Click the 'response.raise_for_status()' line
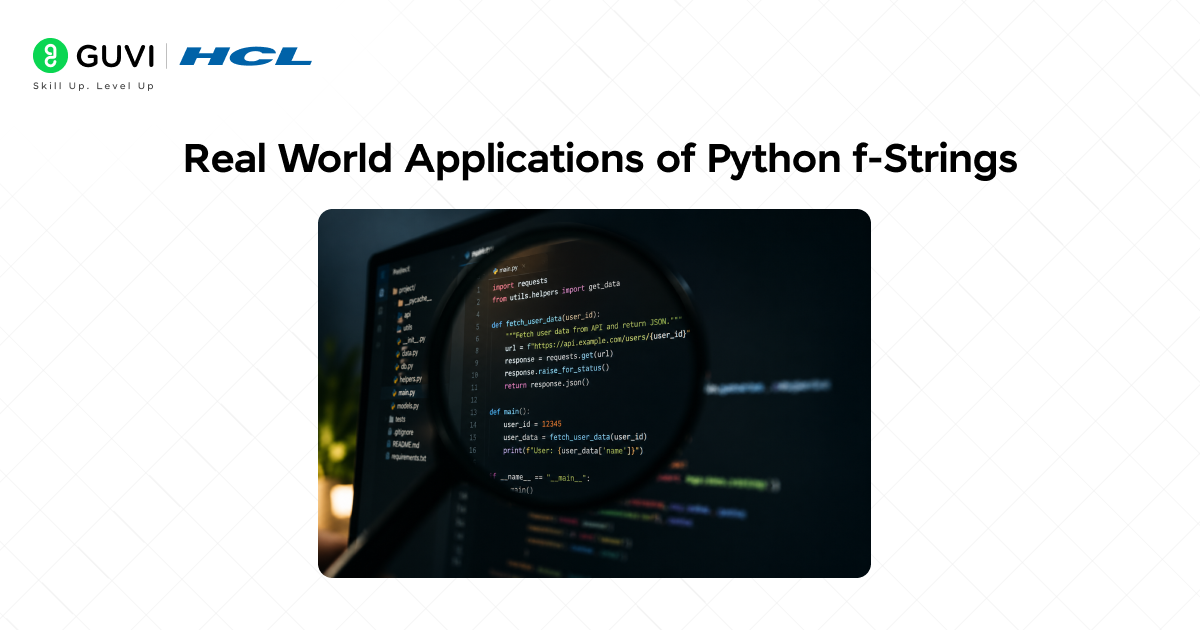 (557, 370)
